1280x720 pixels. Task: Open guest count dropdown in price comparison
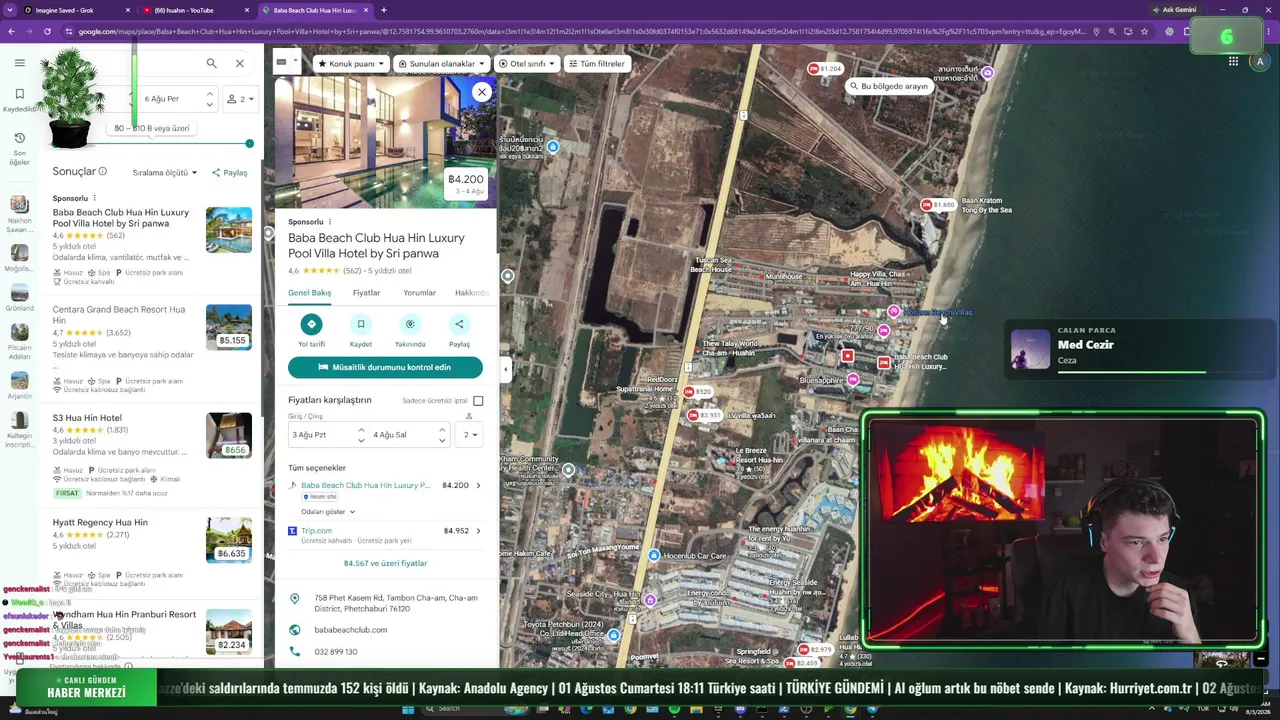click(470, 435)
